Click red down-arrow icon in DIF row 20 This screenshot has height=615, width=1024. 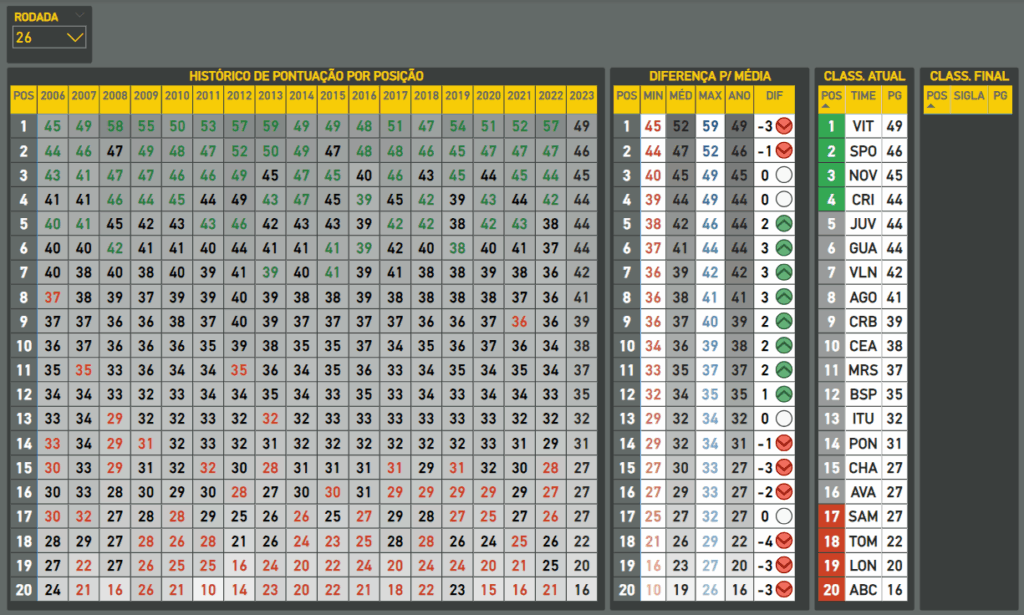(784, 590)
